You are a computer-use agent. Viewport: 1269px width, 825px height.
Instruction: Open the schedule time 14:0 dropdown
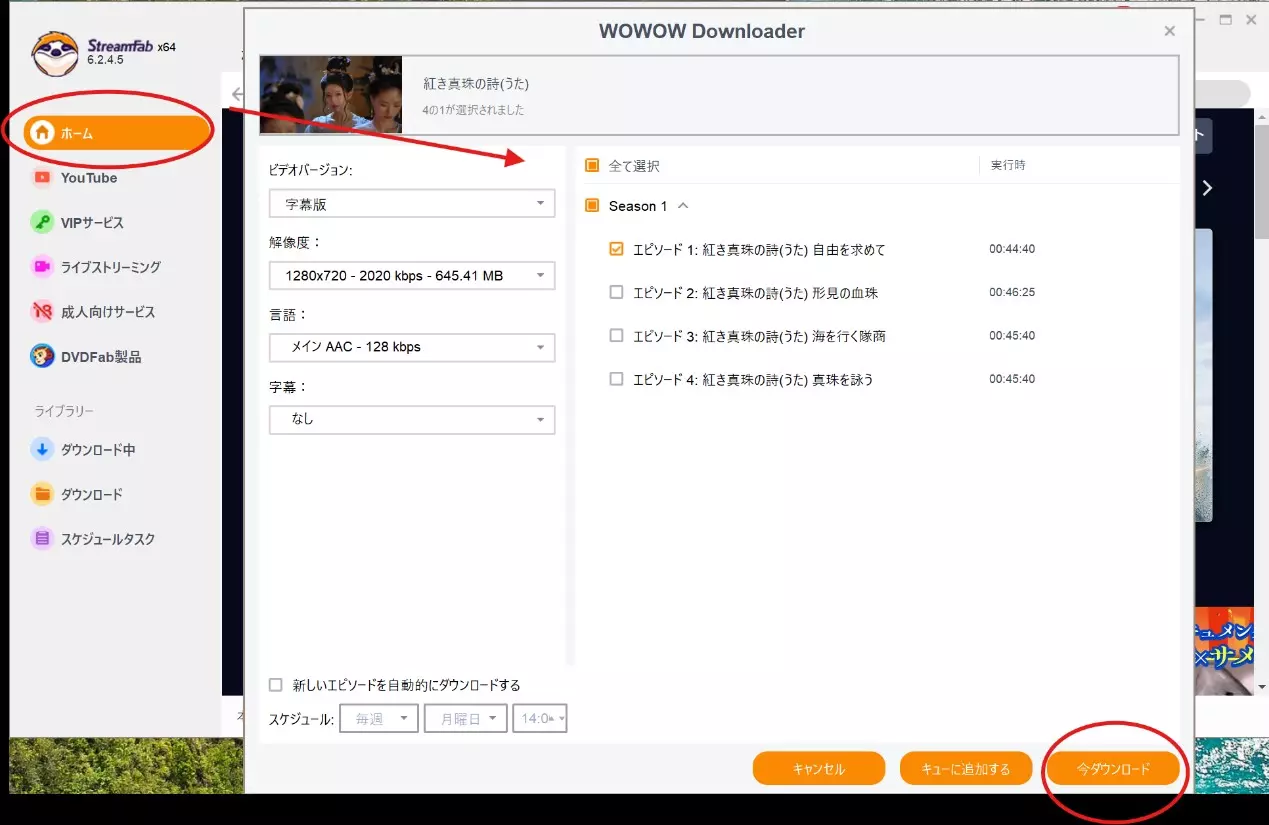click(x=540, y=718)
